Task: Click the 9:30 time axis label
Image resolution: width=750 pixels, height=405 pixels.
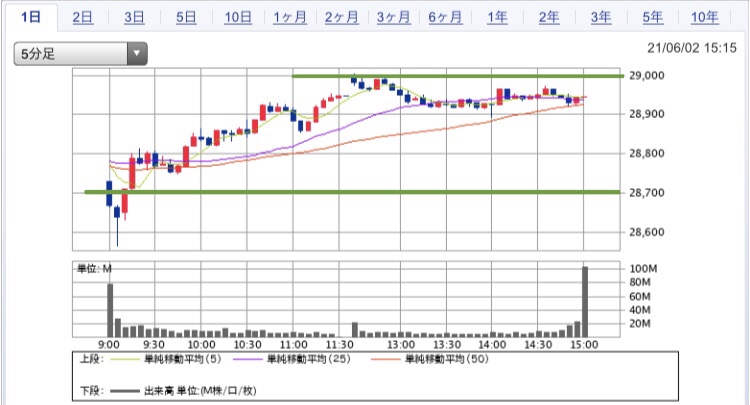Action: [x=154, y=345]
